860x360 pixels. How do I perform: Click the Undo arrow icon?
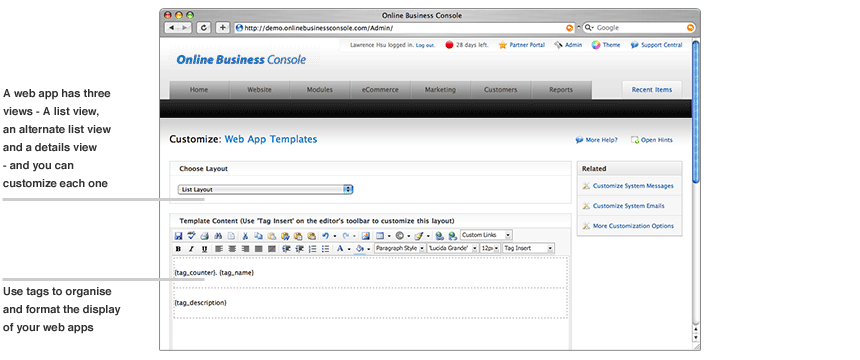tap(325, 236)
